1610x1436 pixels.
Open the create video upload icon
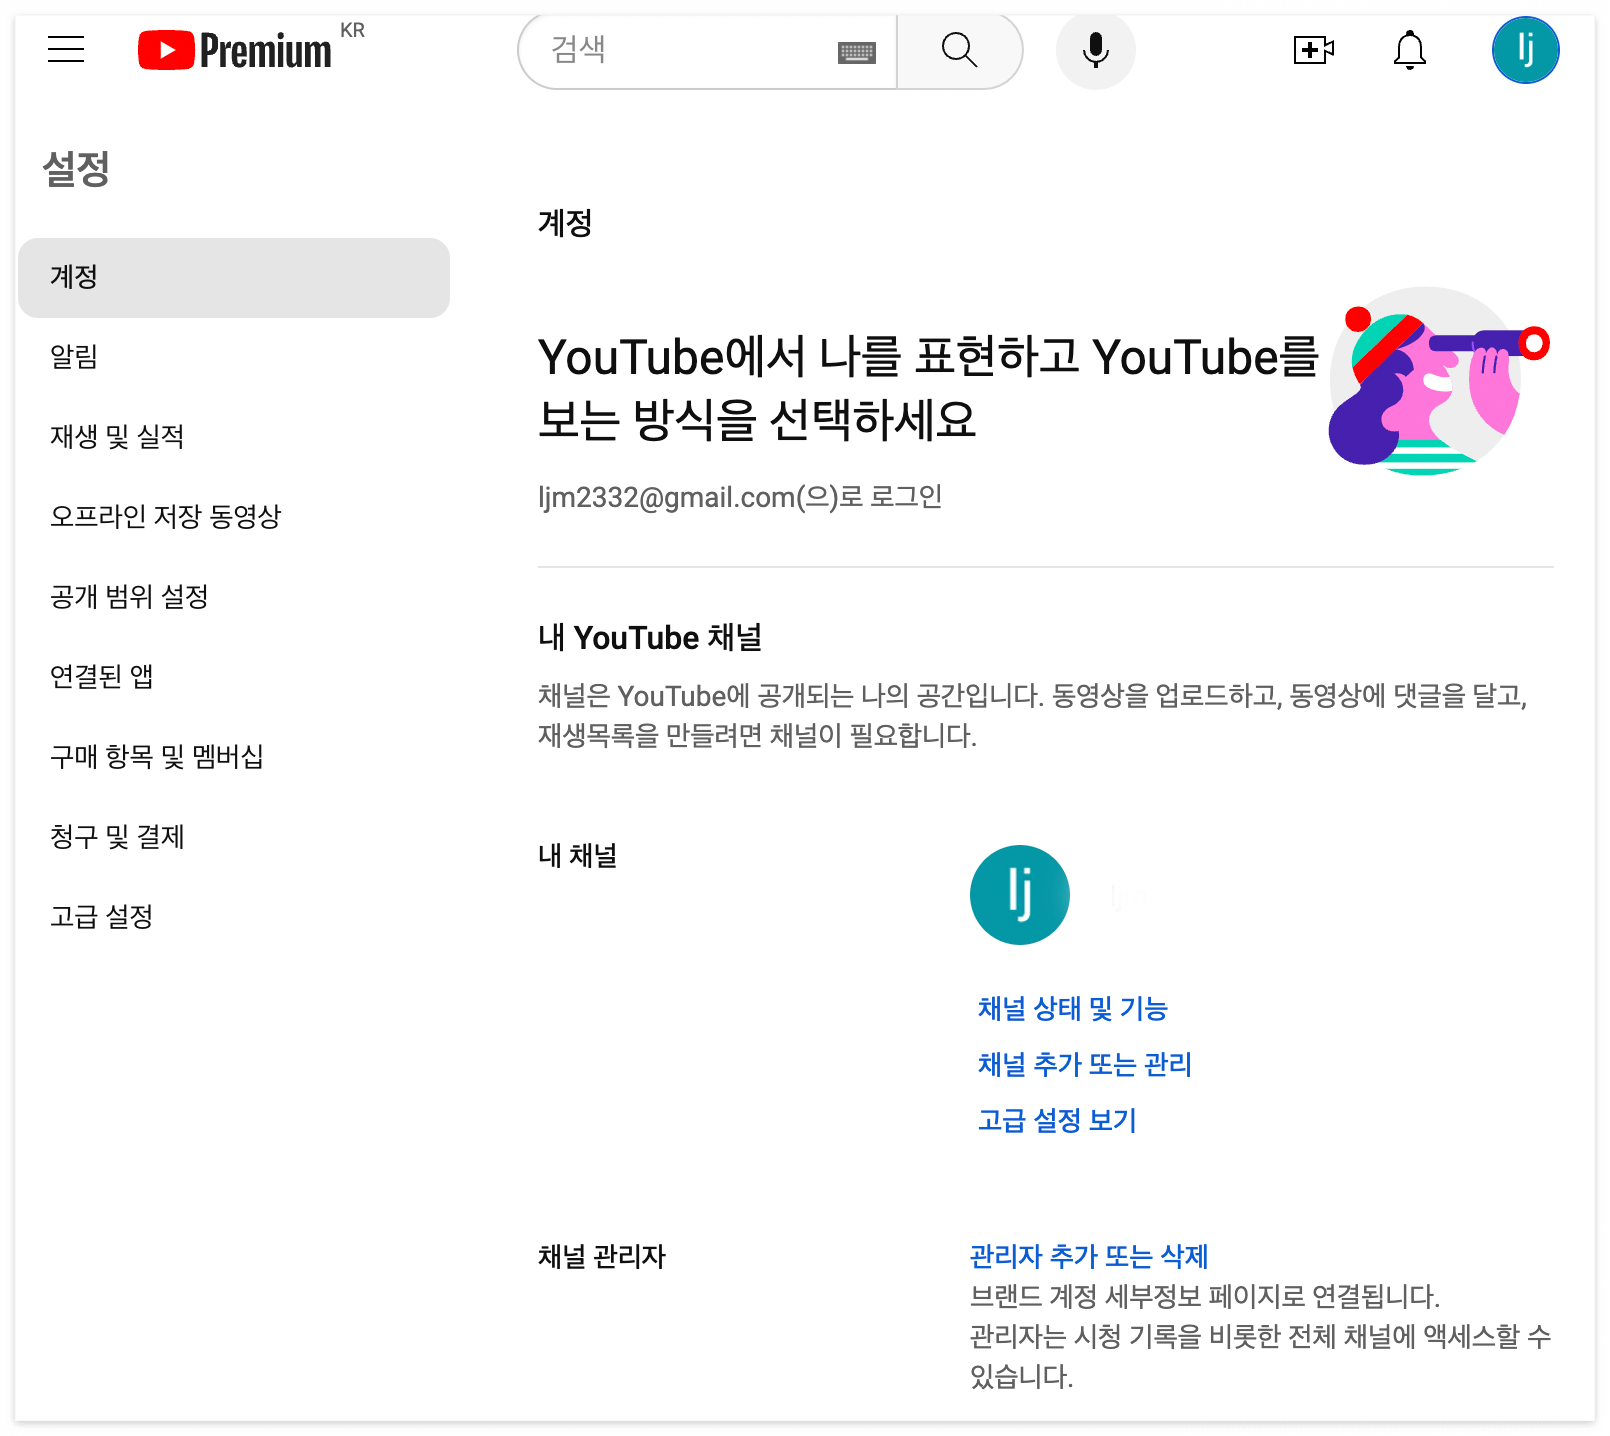pyautogui.click(x=1313, y=50)
